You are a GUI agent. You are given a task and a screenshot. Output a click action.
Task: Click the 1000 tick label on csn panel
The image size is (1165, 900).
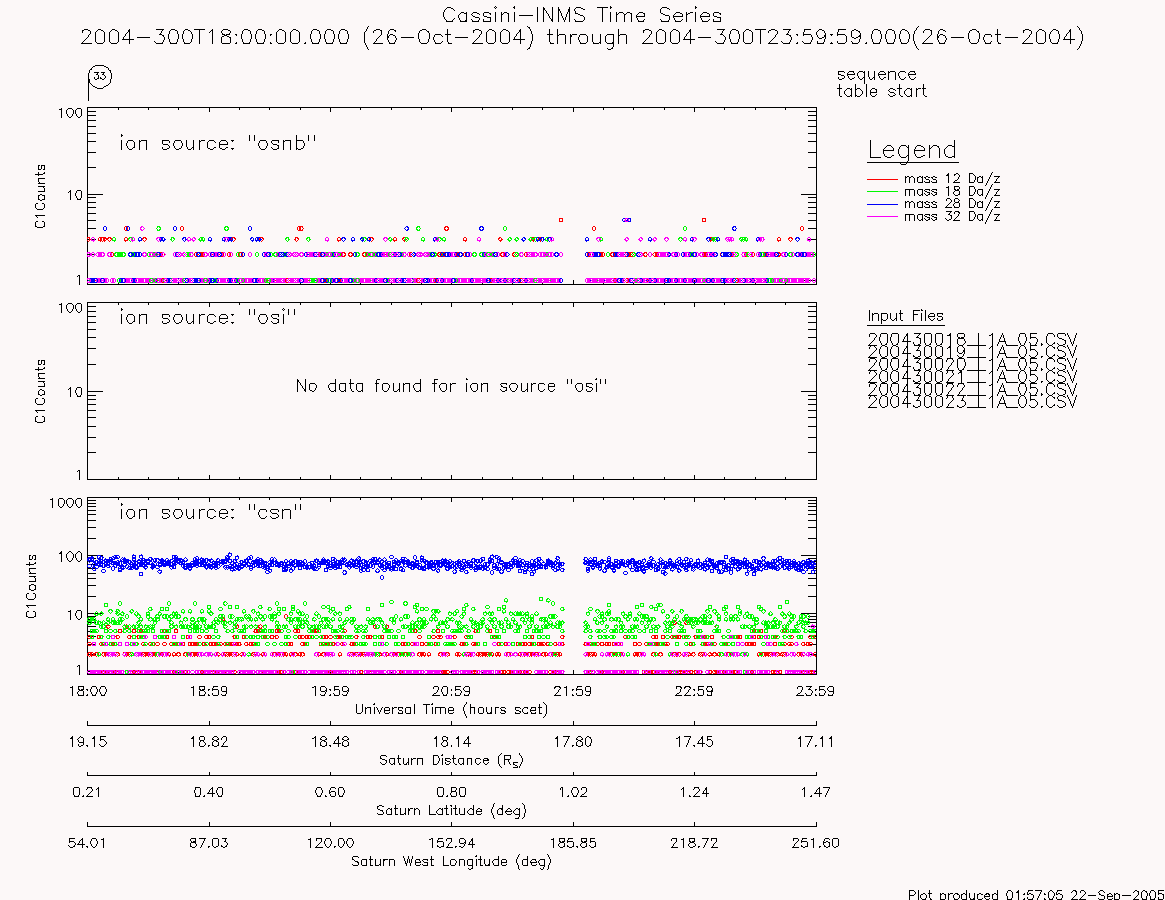coord(65,503)
